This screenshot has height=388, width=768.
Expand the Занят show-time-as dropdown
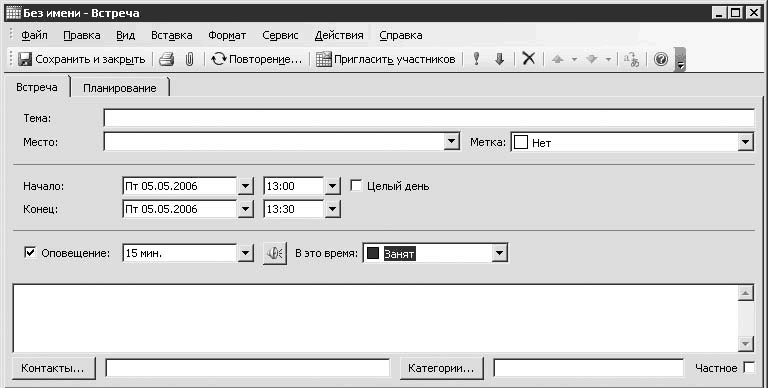499,253
